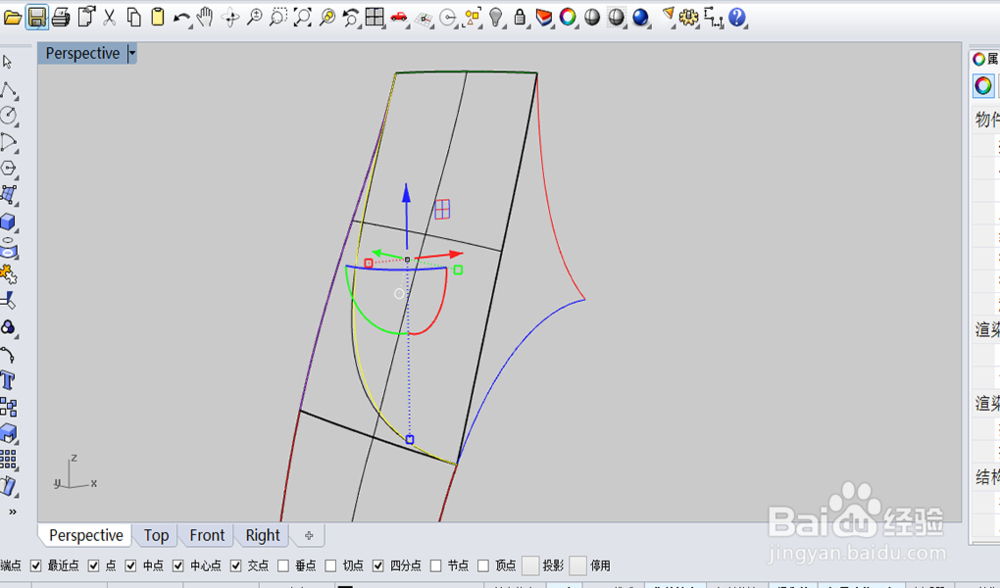The image size is (1000, 588).
Task: Uncheck the 交点 osnap checkbox
Action: [x=236, y=566]
